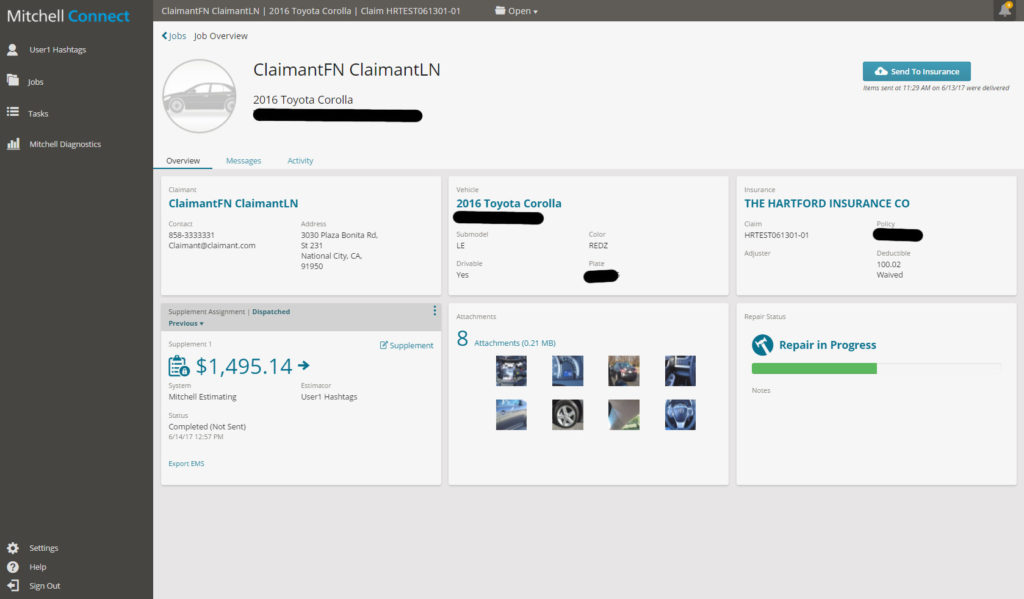
Task: Click the Repair in Progress status link
Action: (x=827, y=345)
